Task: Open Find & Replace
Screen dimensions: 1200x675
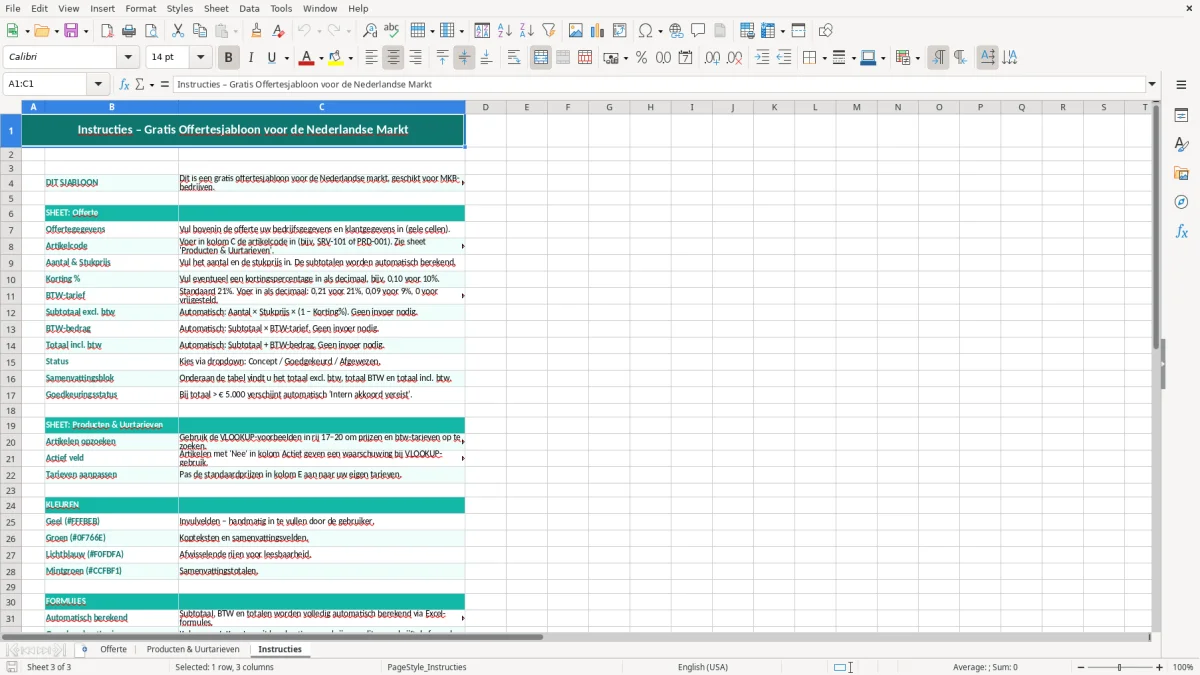Action: 369,31
